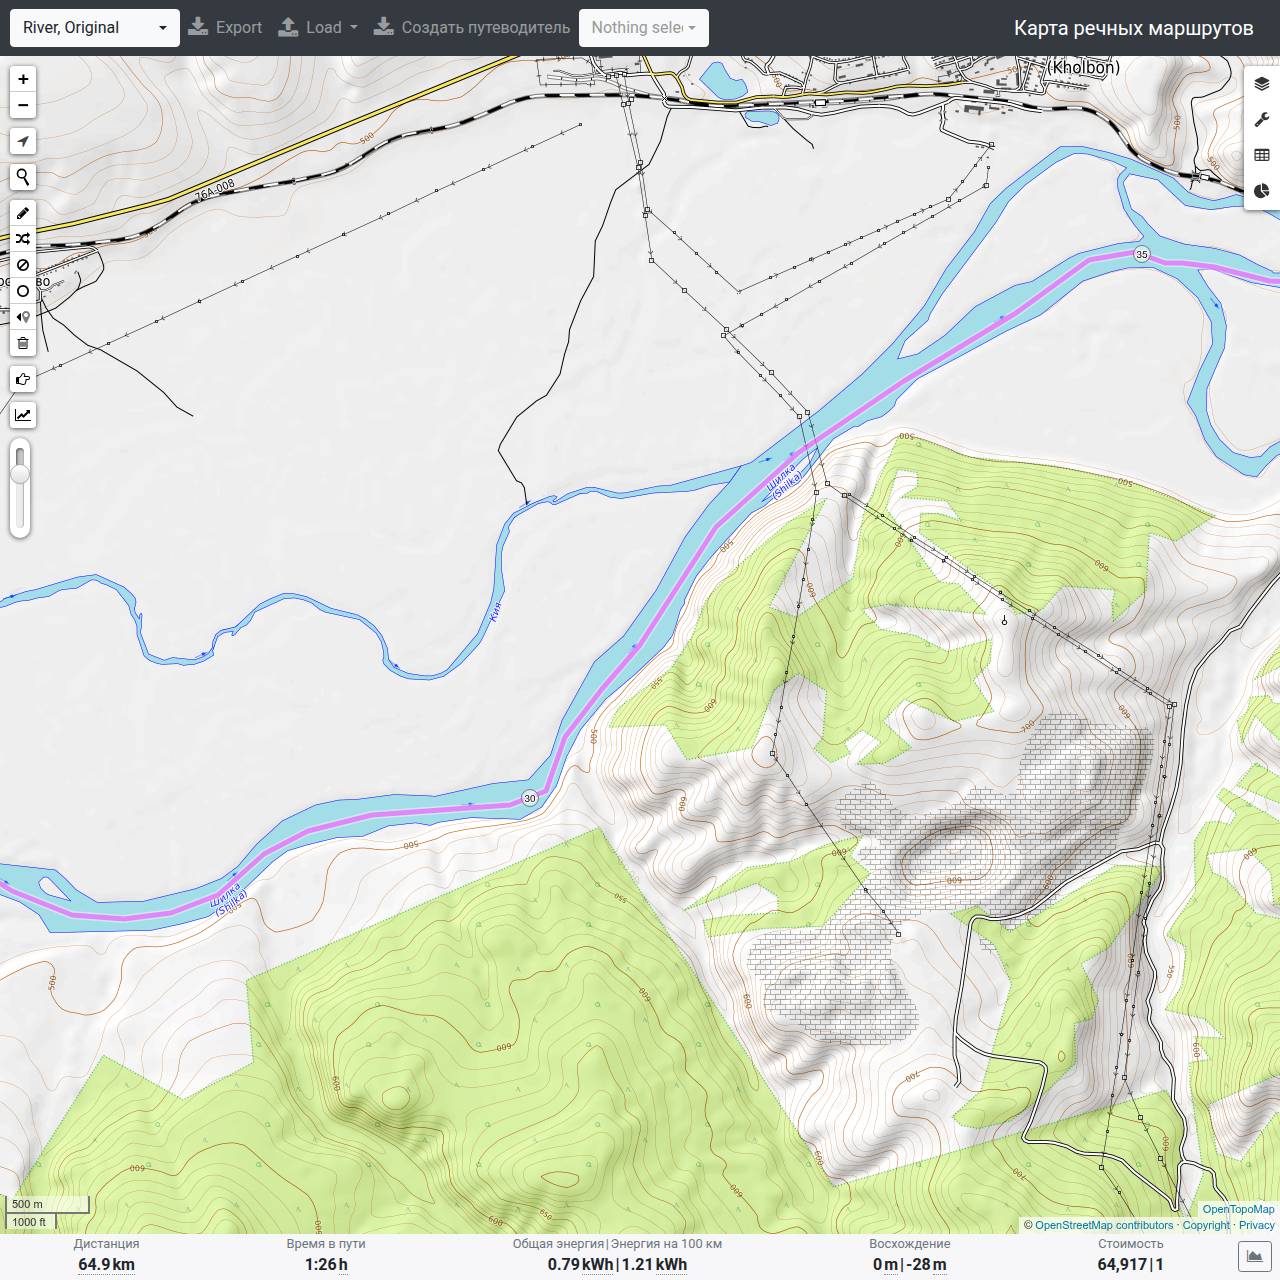The image size is (1280, 1280).
Task: Open the Load dropdown menu
Action: point(317,28)
